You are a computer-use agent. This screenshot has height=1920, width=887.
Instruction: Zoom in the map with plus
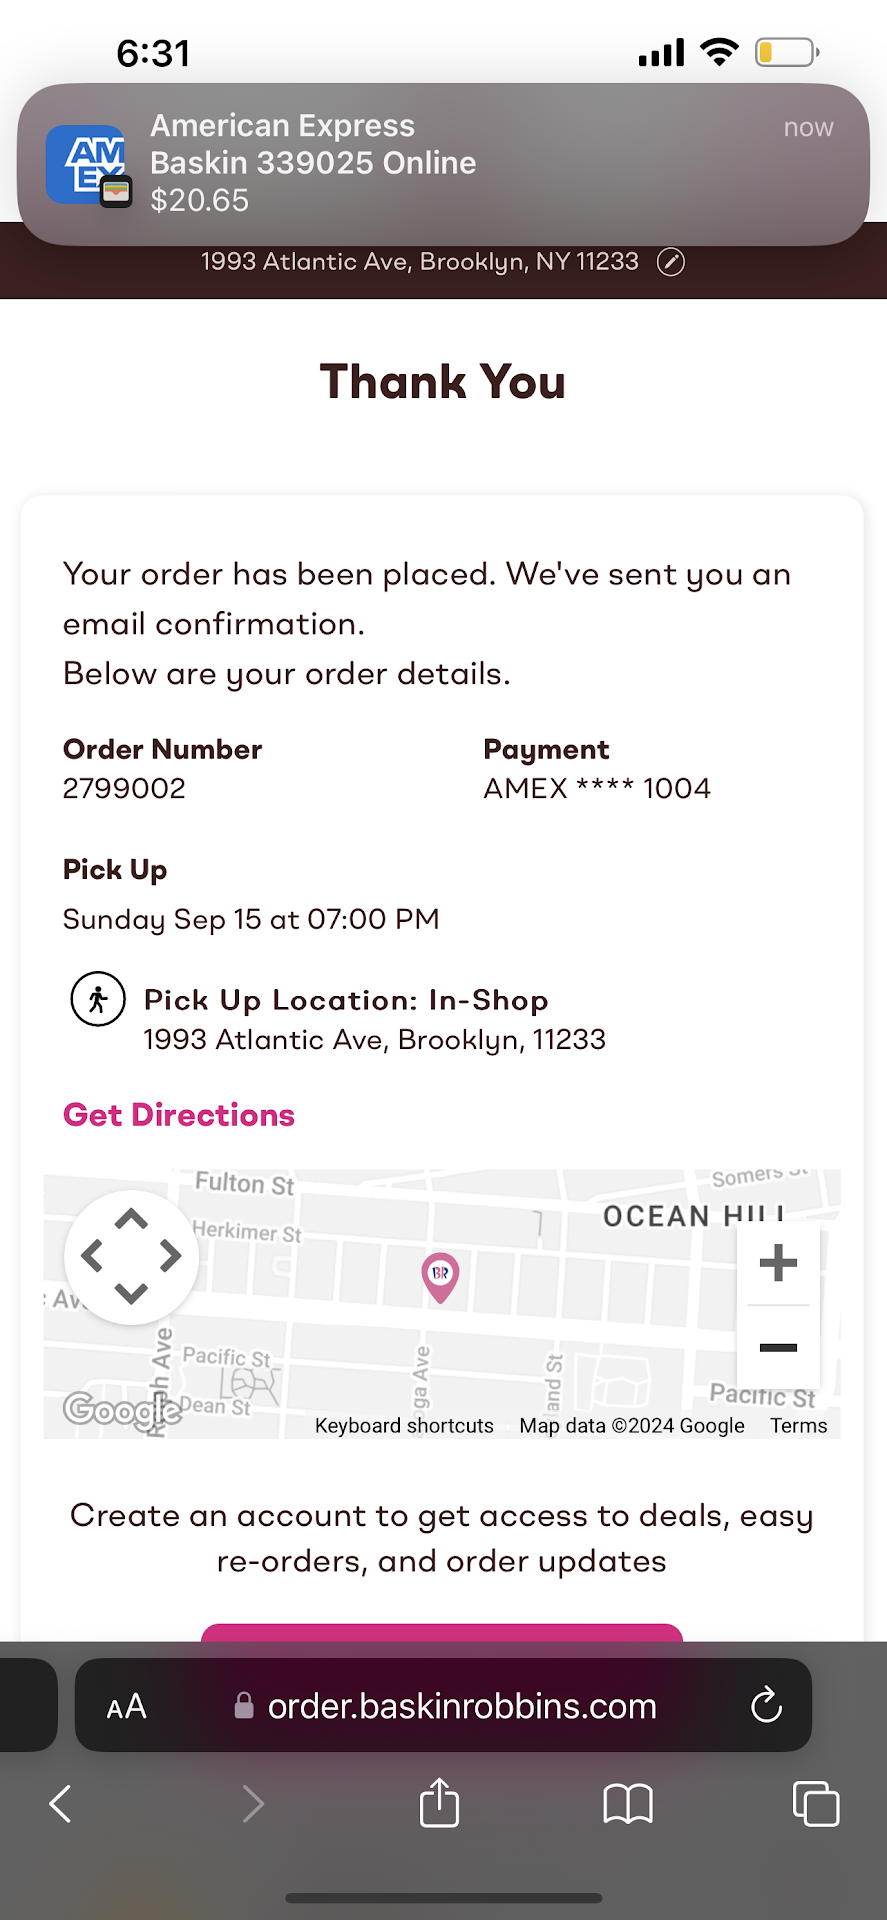click(x=778, y=1262)
